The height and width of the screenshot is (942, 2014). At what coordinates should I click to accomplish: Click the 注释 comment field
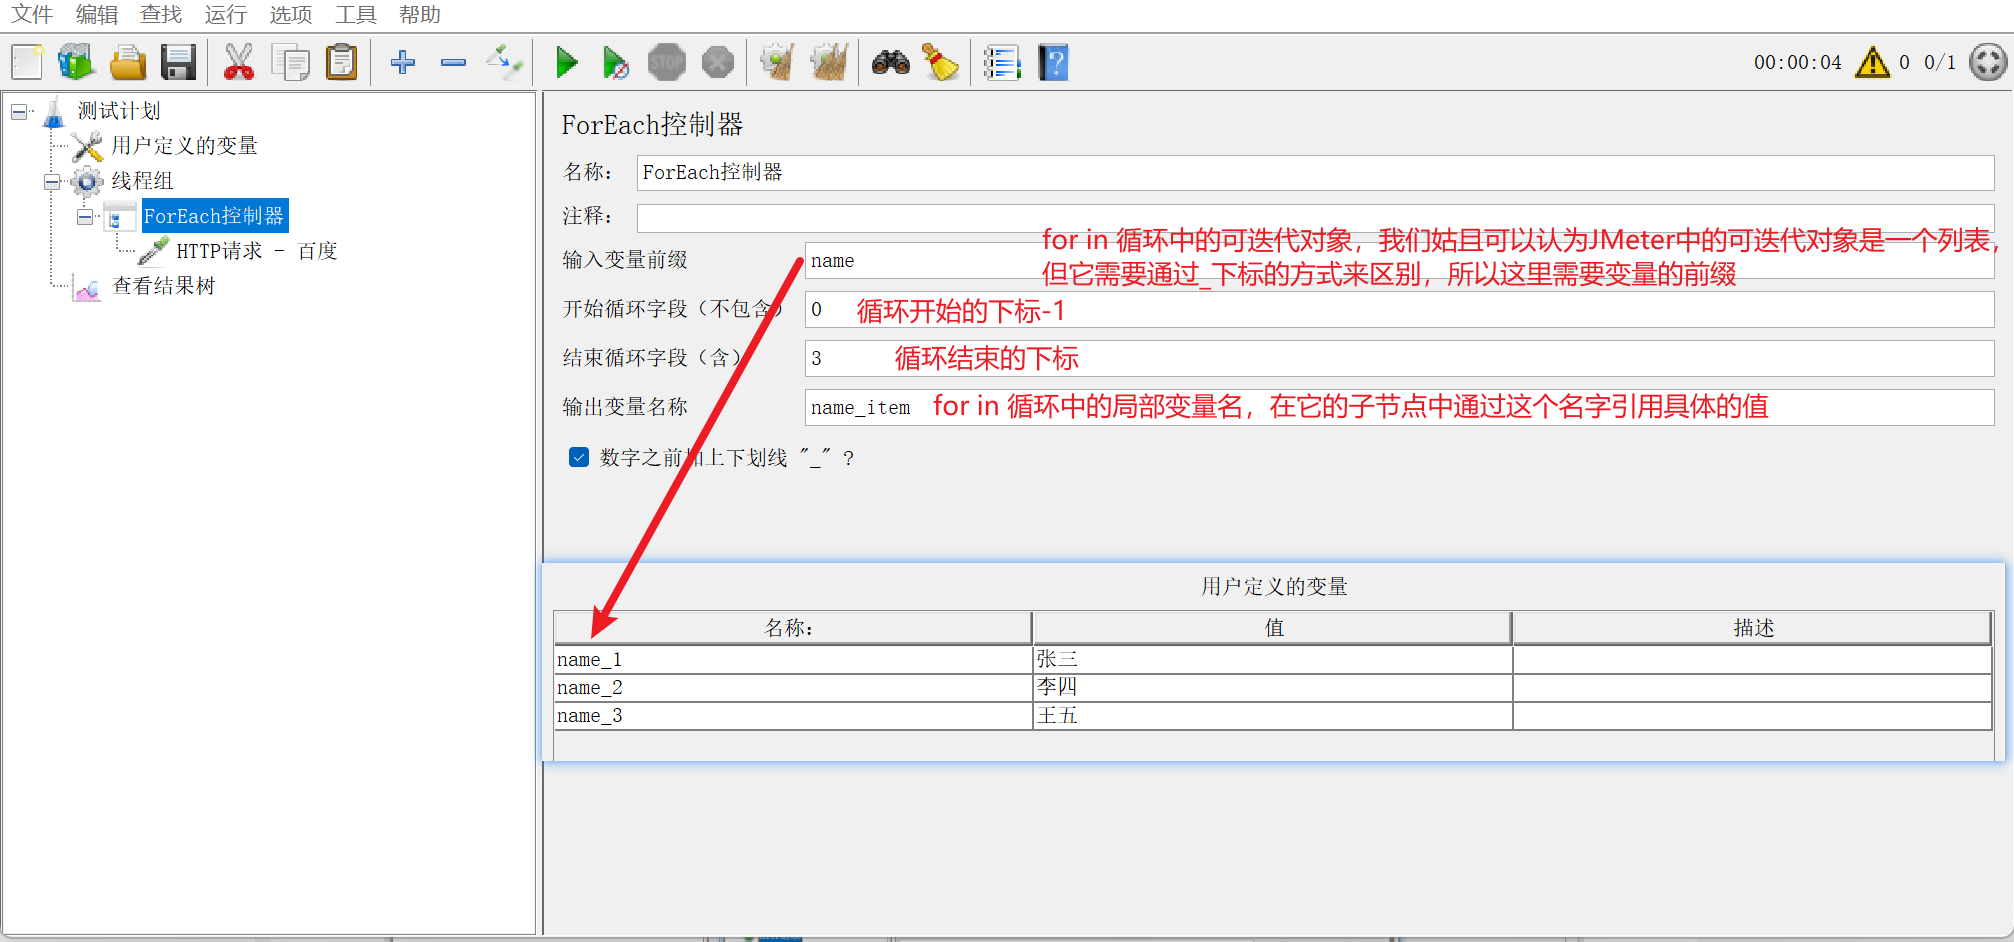pos(1315,217)
